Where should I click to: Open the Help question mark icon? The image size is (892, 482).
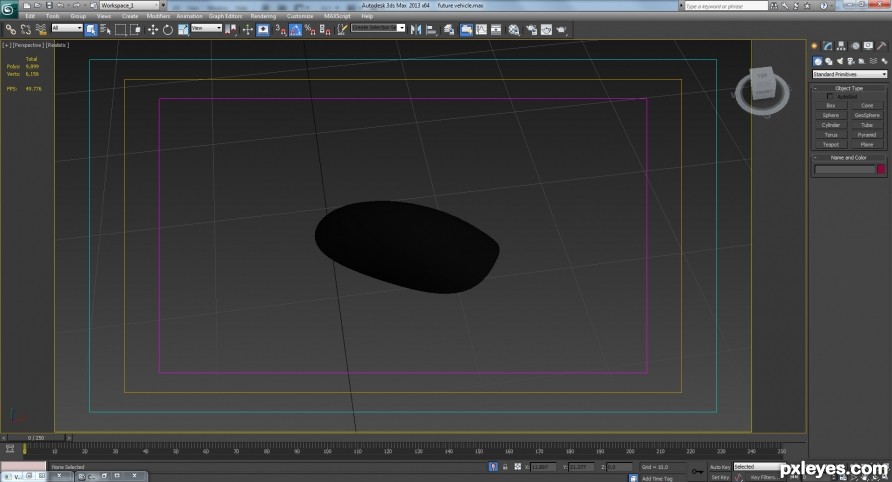click(824, 6)
